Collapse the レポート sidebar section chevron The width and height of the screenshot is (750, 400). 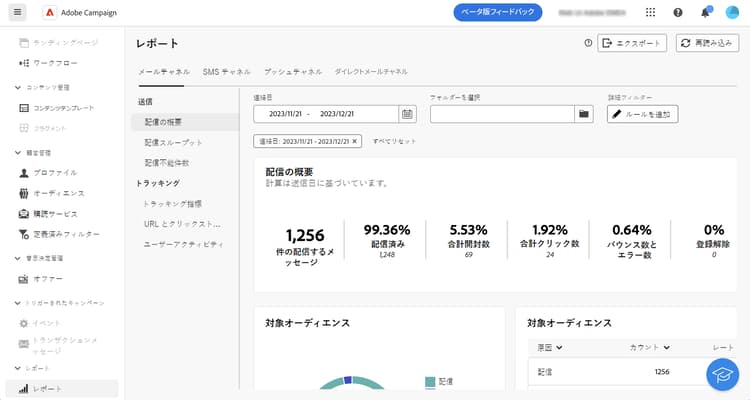pos(18,368)
